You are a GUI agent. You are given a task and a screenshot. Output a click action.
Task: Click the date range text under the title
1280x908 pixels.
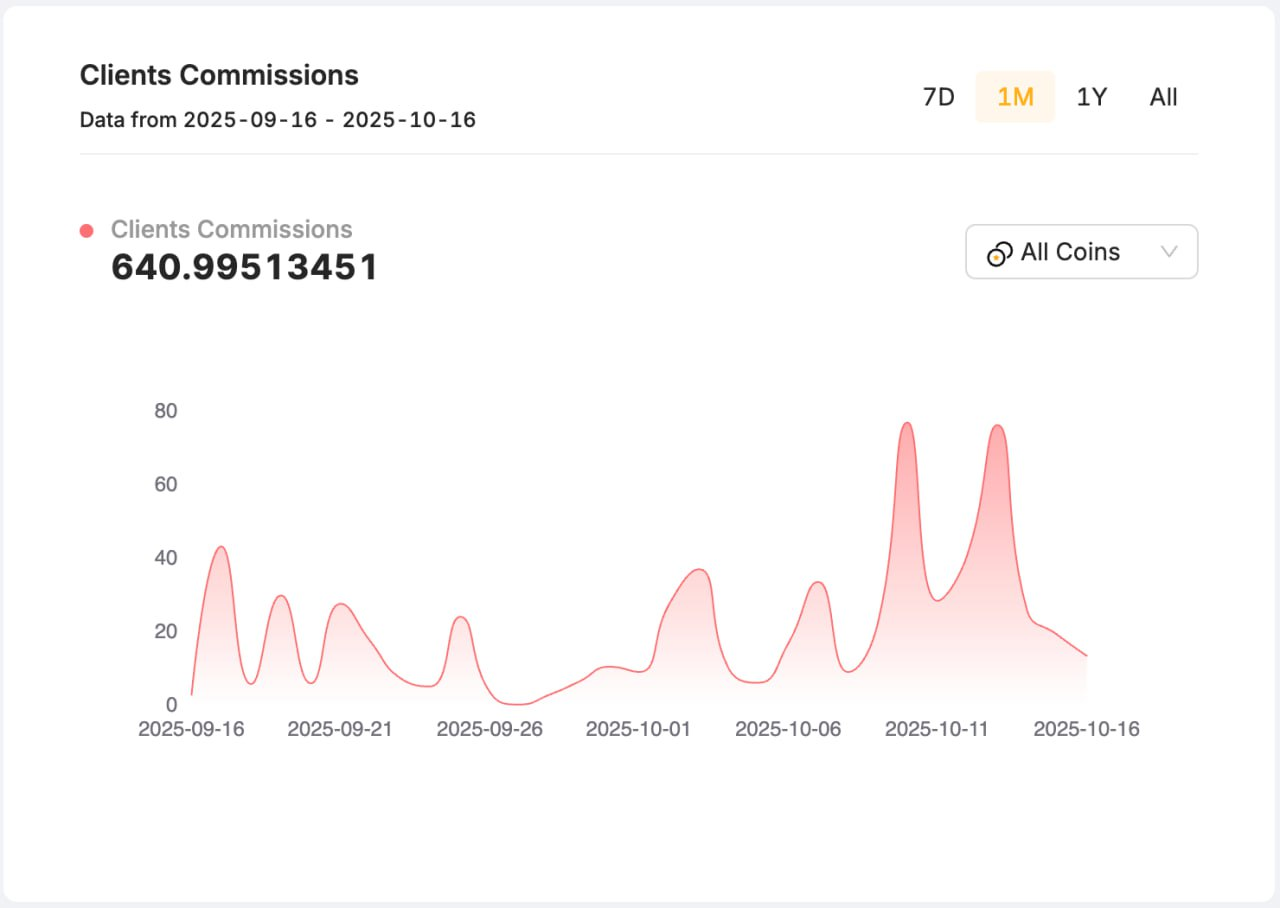click(278, 119)
